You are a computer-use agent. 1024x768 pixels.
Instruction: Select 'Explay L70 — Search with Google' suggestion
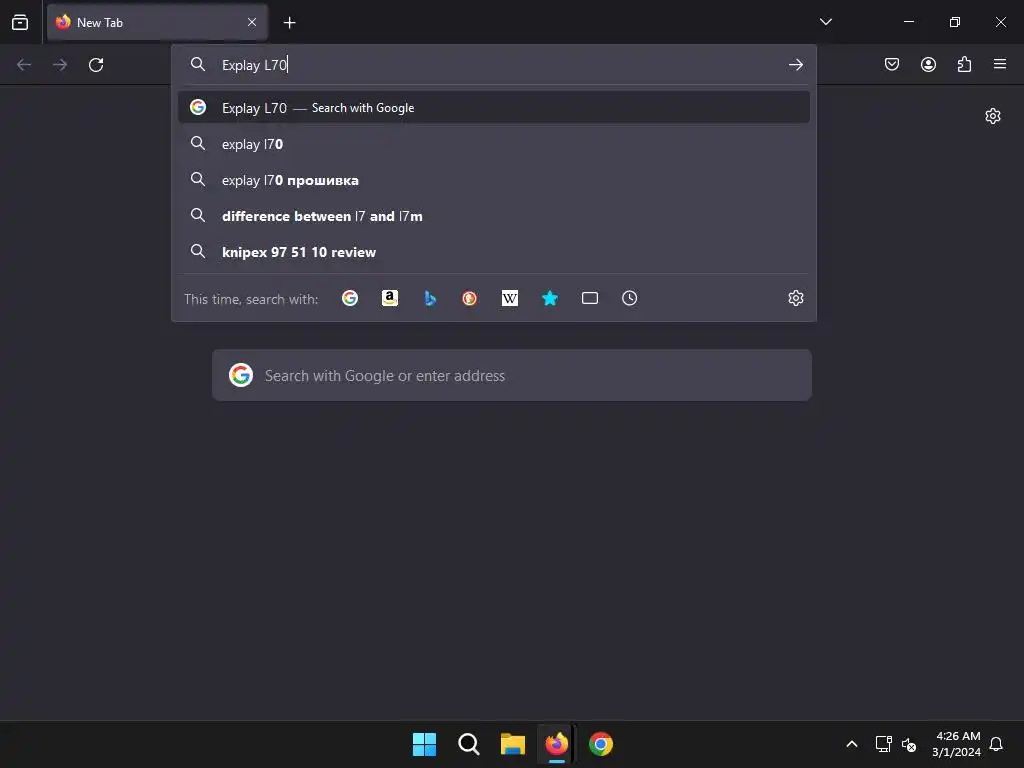point(494,107)
